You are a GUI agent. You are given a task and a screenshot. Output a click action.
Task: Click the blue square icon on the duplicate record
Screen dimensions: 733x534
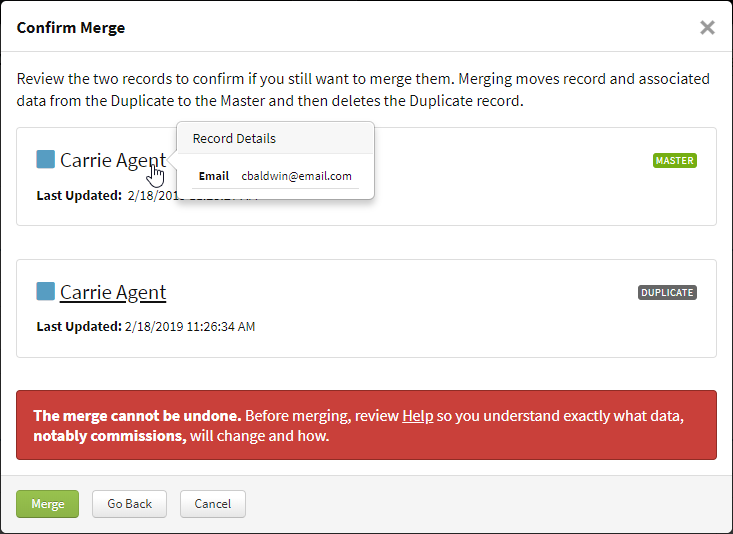pos(46,291)
